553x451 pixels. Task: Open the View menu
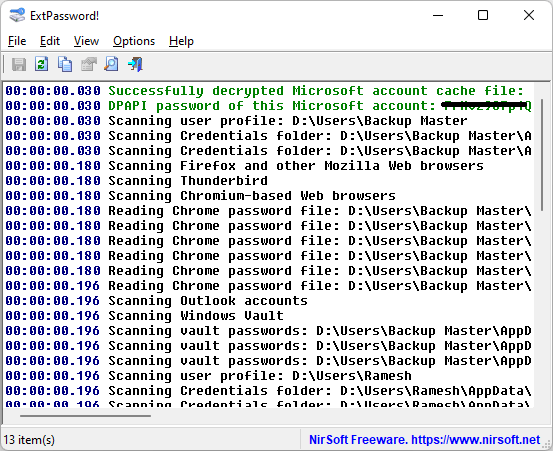coord(86,41)
